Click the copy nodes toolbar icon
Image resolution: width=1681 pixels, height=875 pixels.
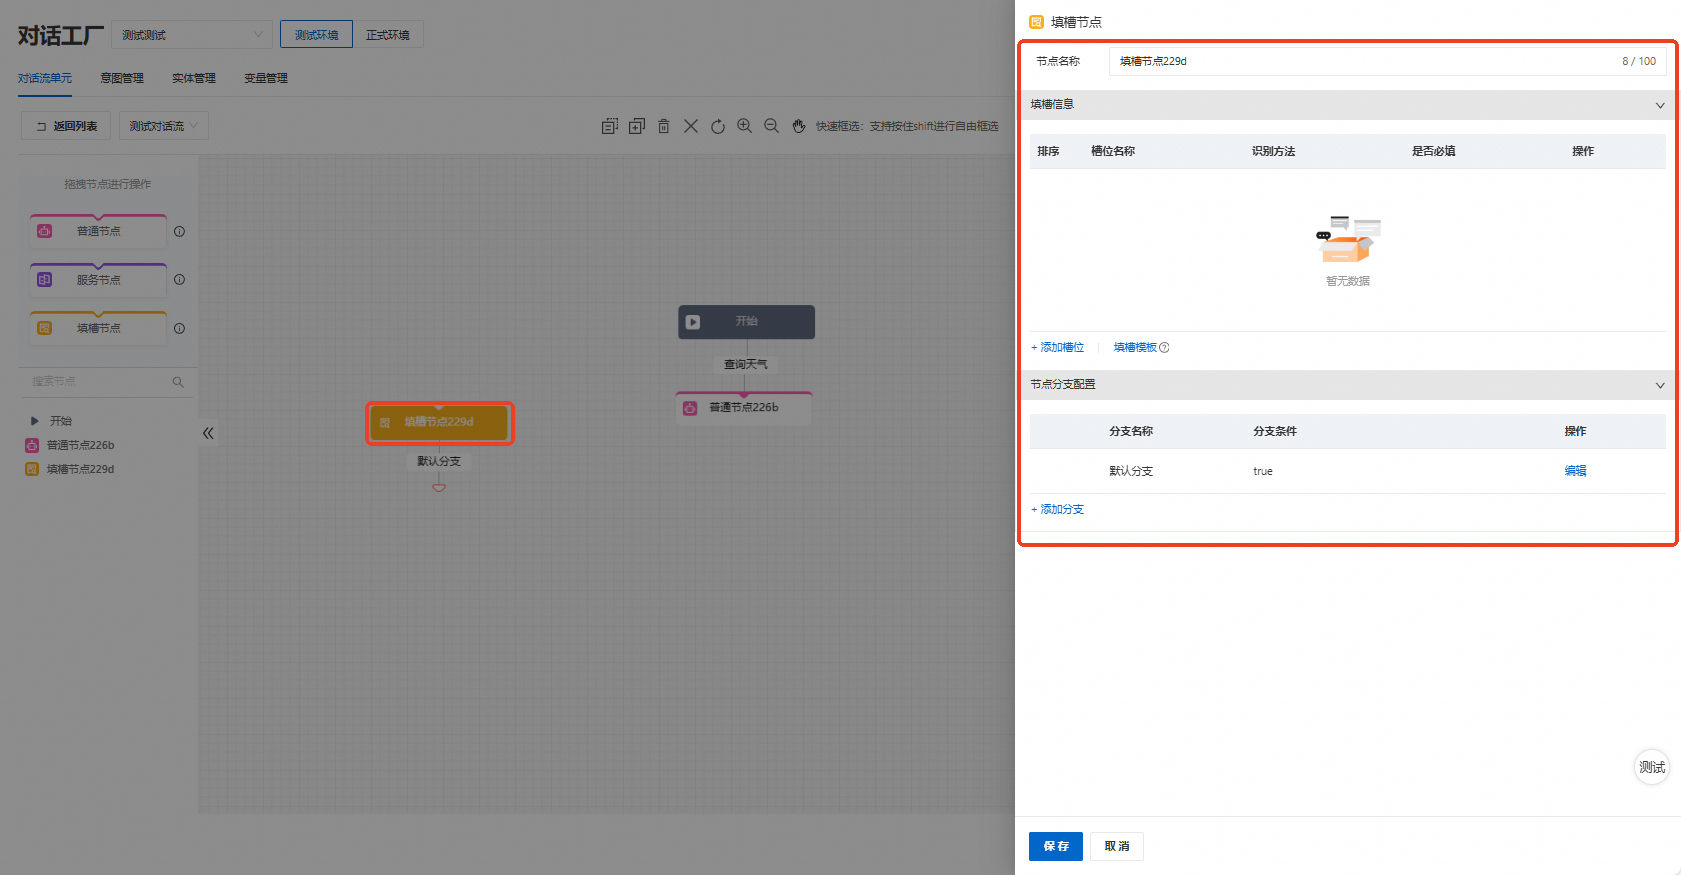click(x=609, y=126)
